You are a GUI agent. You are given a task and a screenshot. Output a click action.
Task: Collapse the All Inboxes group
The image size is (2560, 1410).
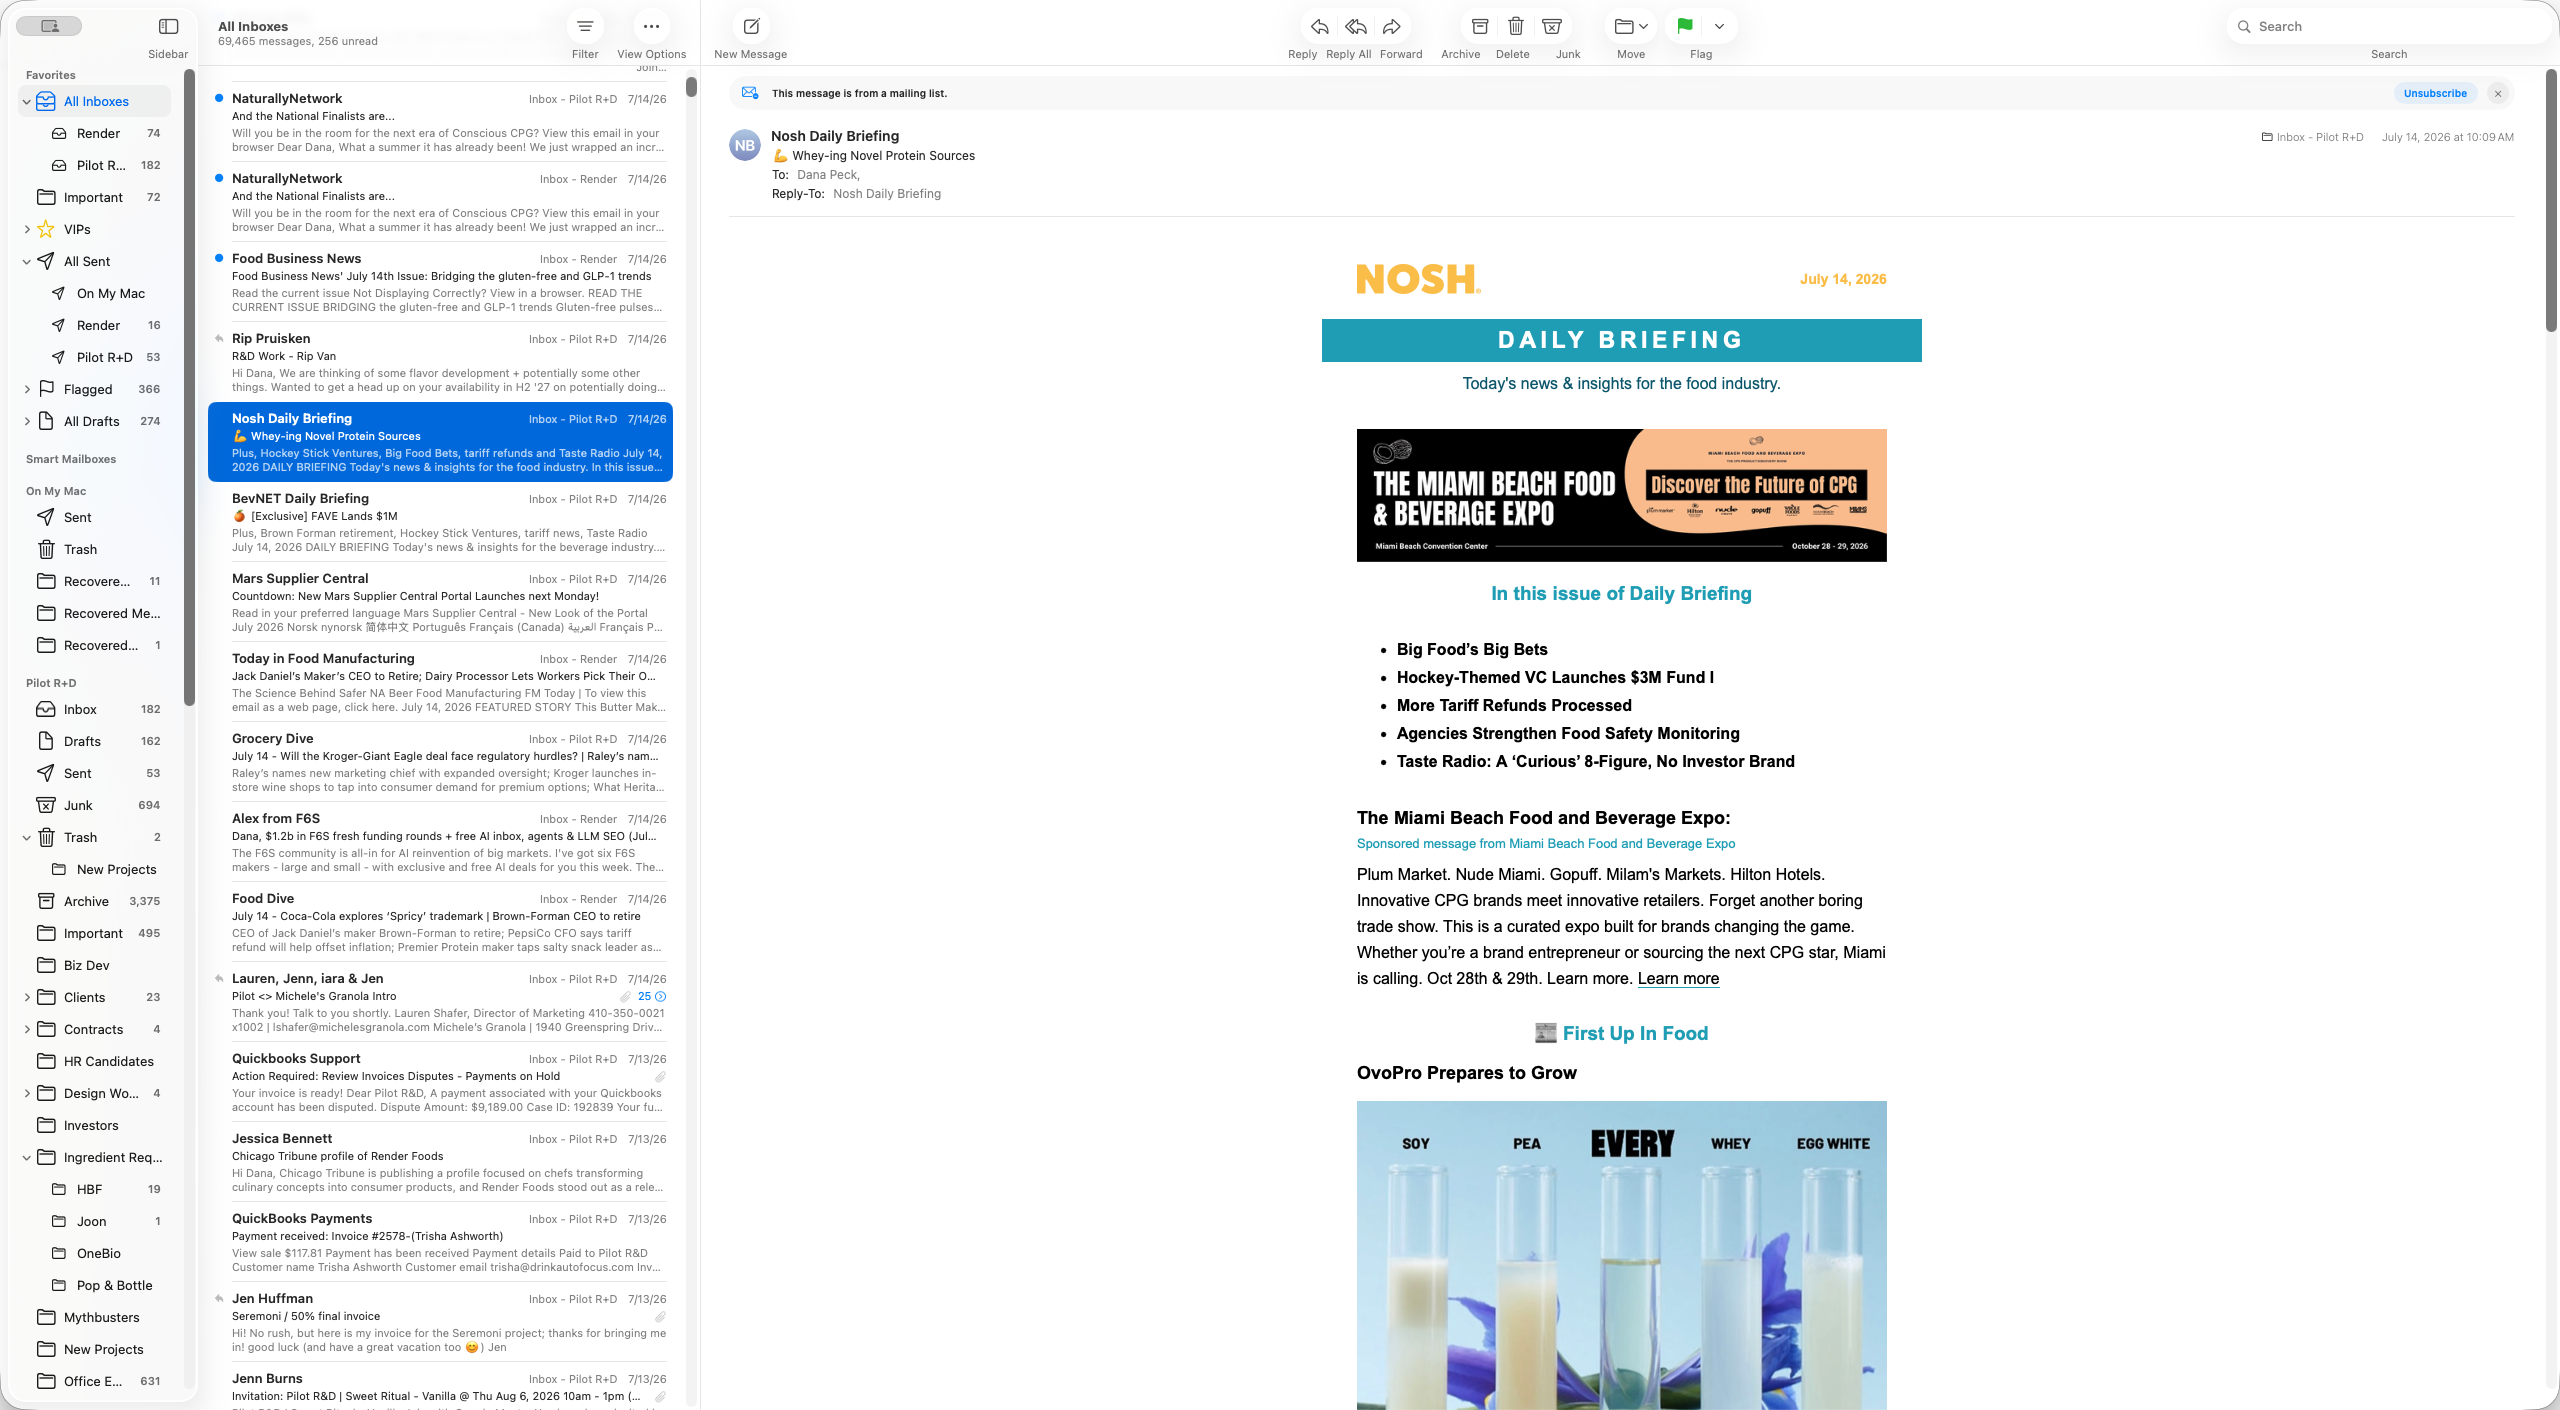pyautogui.click(x=27, y=101)
